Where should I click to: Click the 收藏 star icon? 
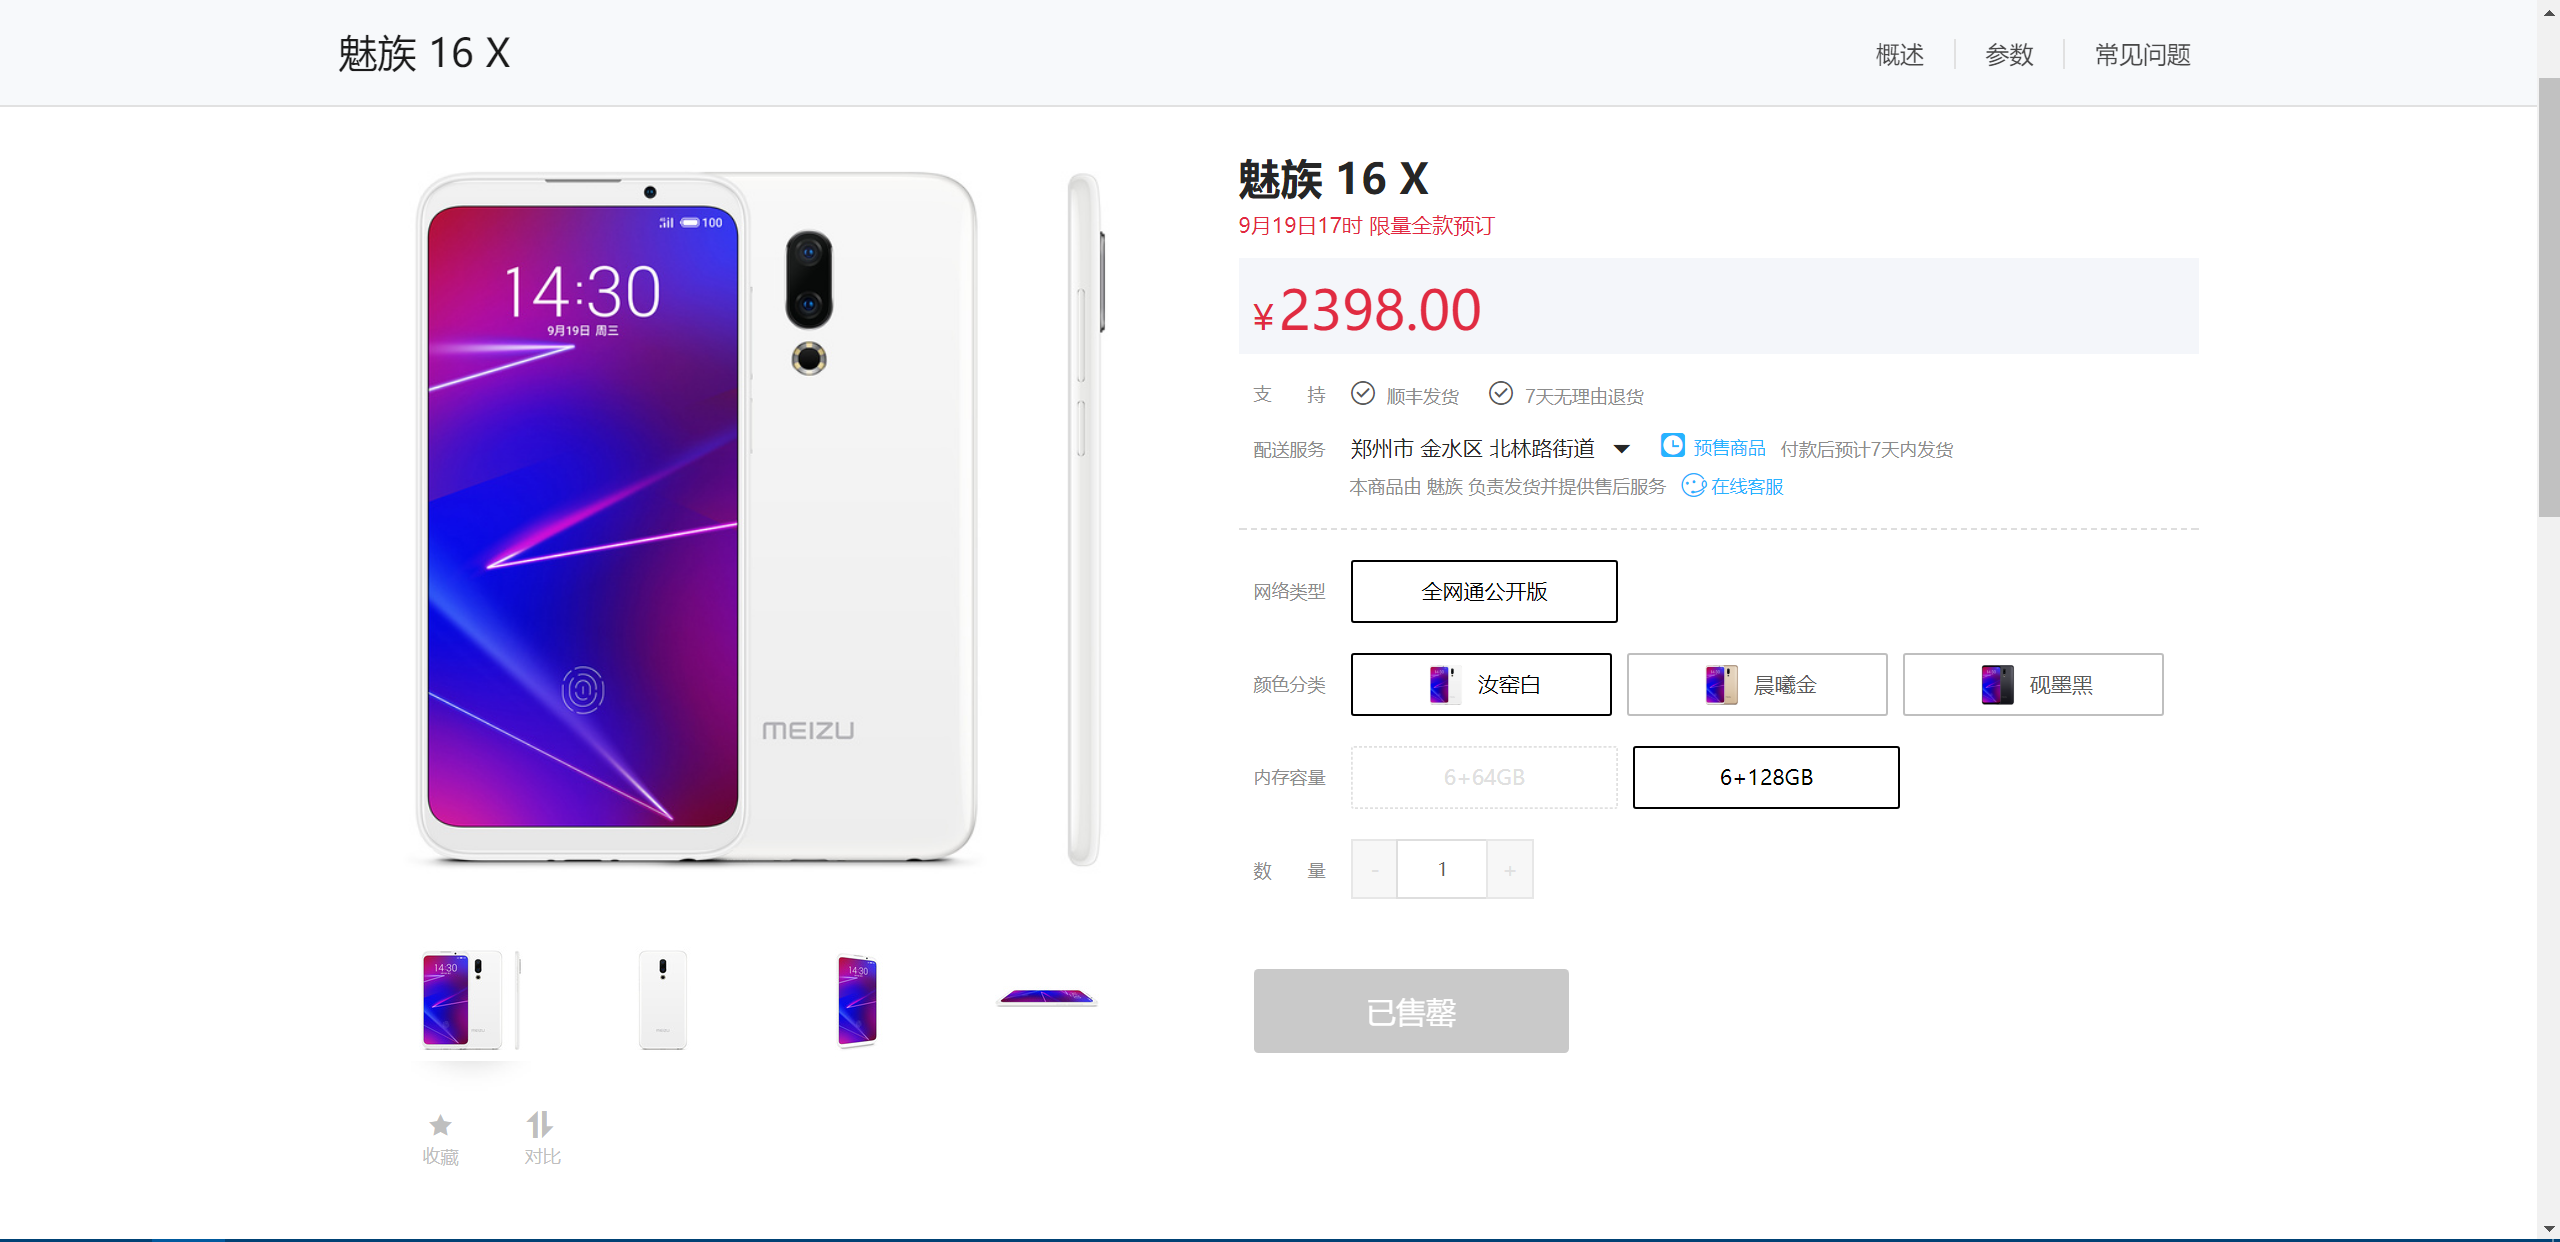(x=440, y=1125)
